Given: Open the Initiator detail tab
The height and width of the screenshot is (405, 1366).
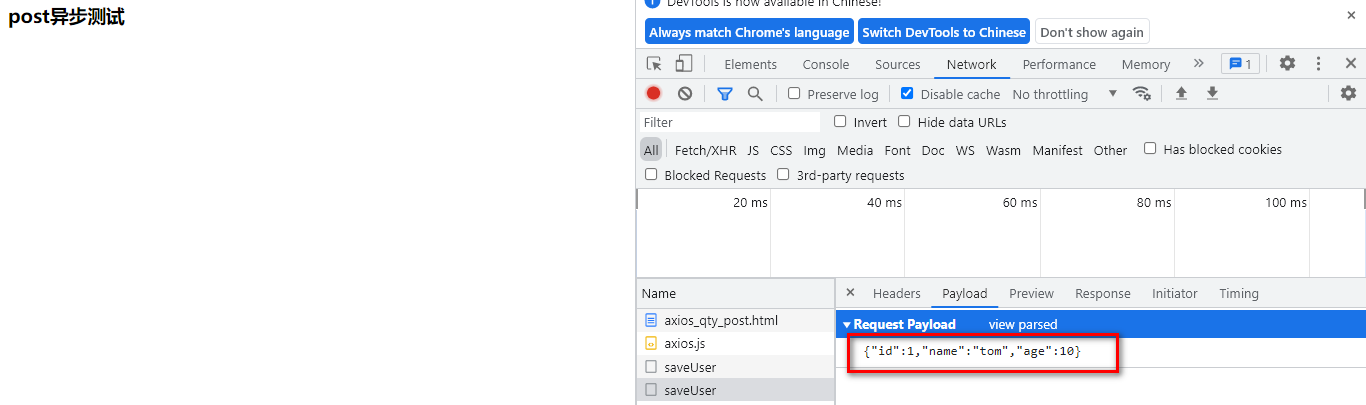Looking at the screenshot, I should coord(1175,293).
